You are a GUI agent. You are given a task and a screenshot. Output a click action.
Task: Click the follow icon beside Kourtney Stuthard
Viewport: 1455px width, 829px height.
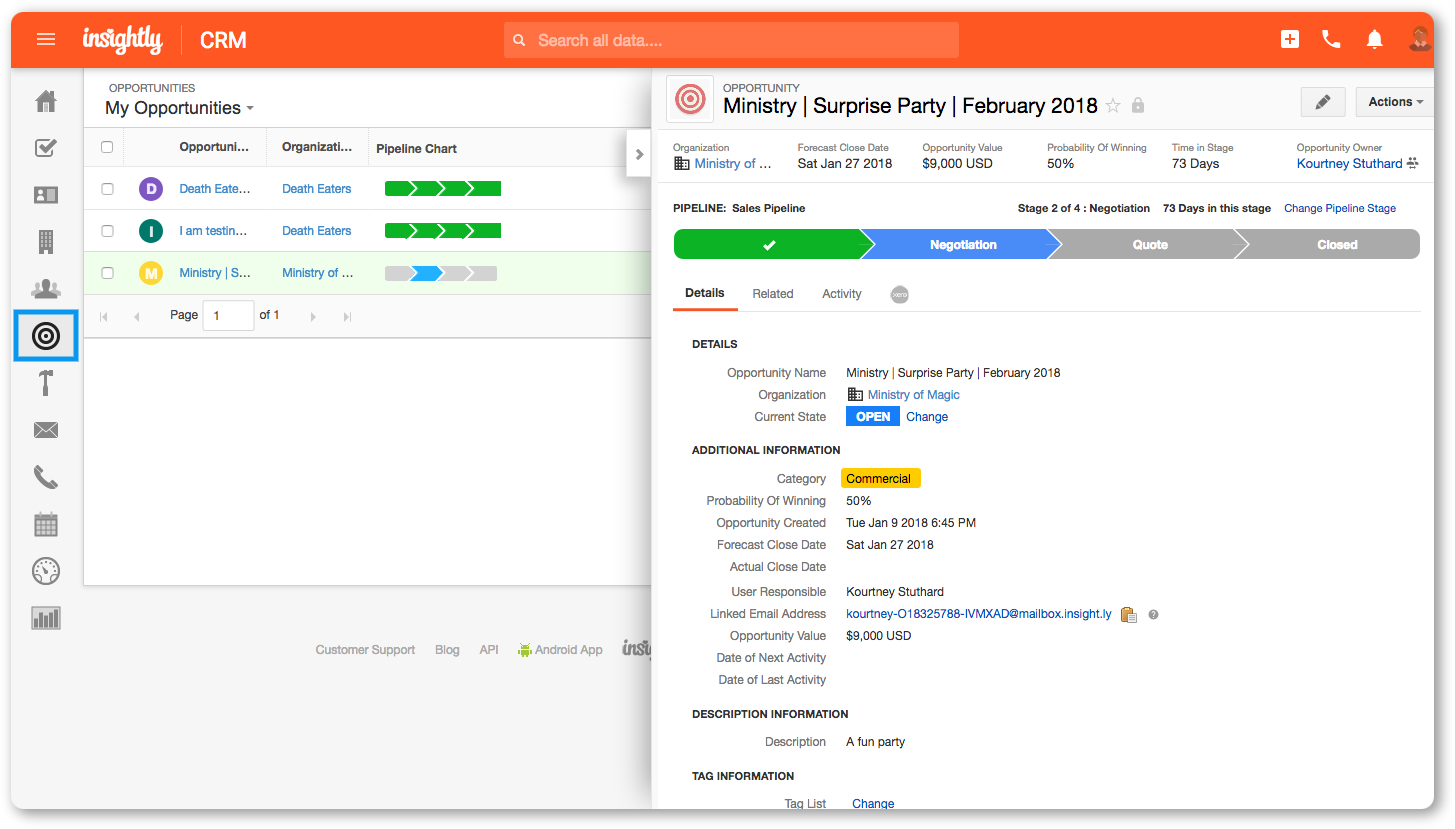[1412, 163]
